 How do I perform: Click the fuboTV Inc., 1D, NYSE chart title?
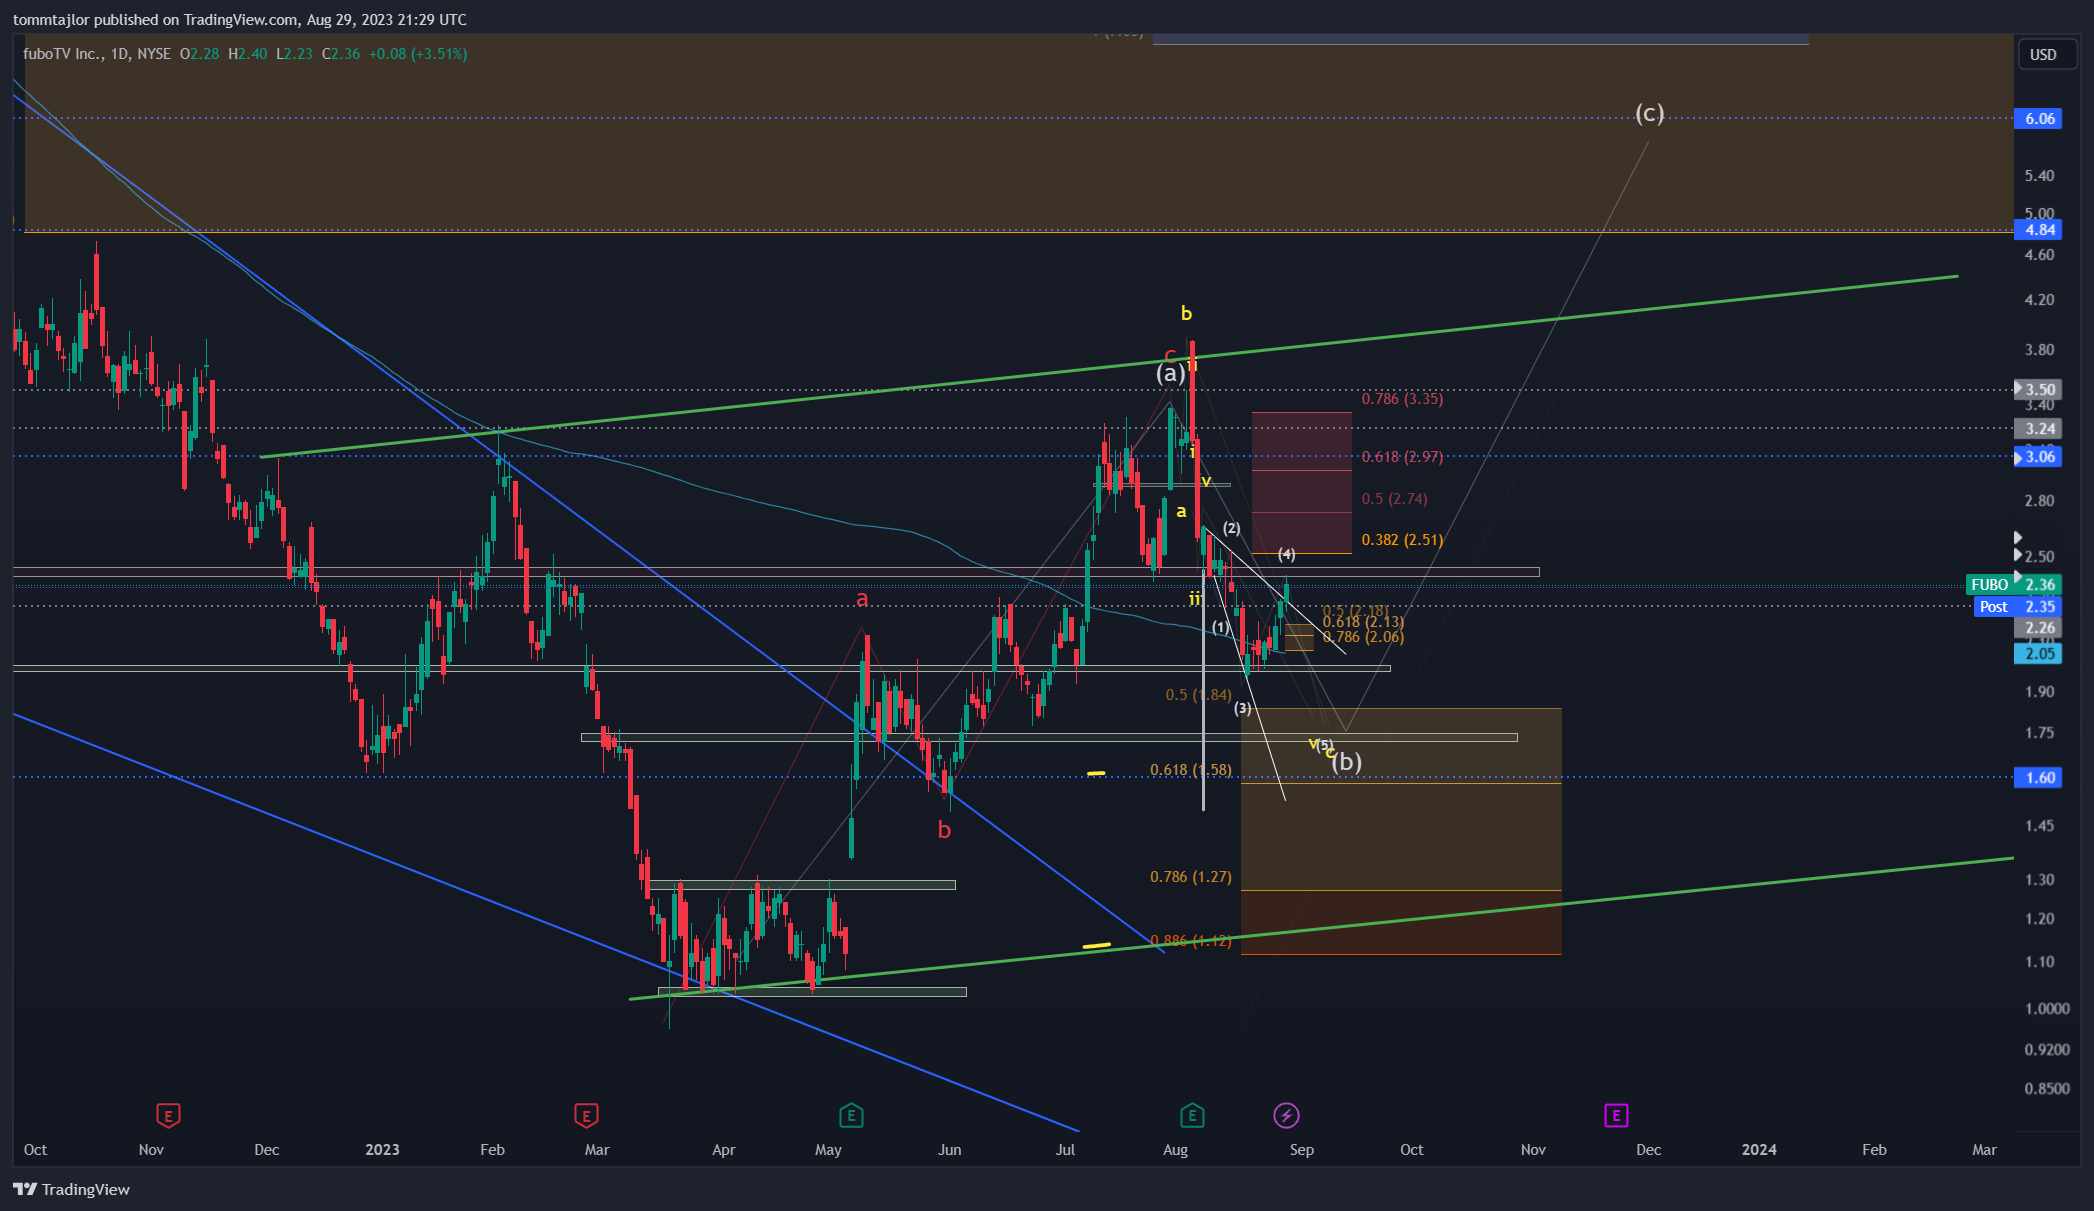(97, 54)
